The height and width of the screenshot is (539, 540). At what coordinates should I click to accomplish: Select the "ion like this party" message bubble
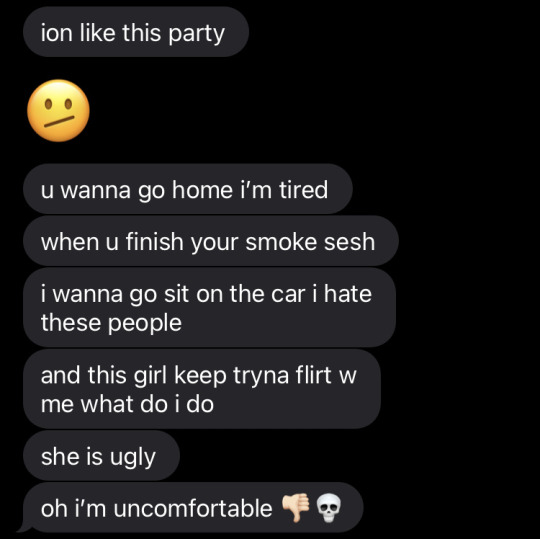click(136, 32)
